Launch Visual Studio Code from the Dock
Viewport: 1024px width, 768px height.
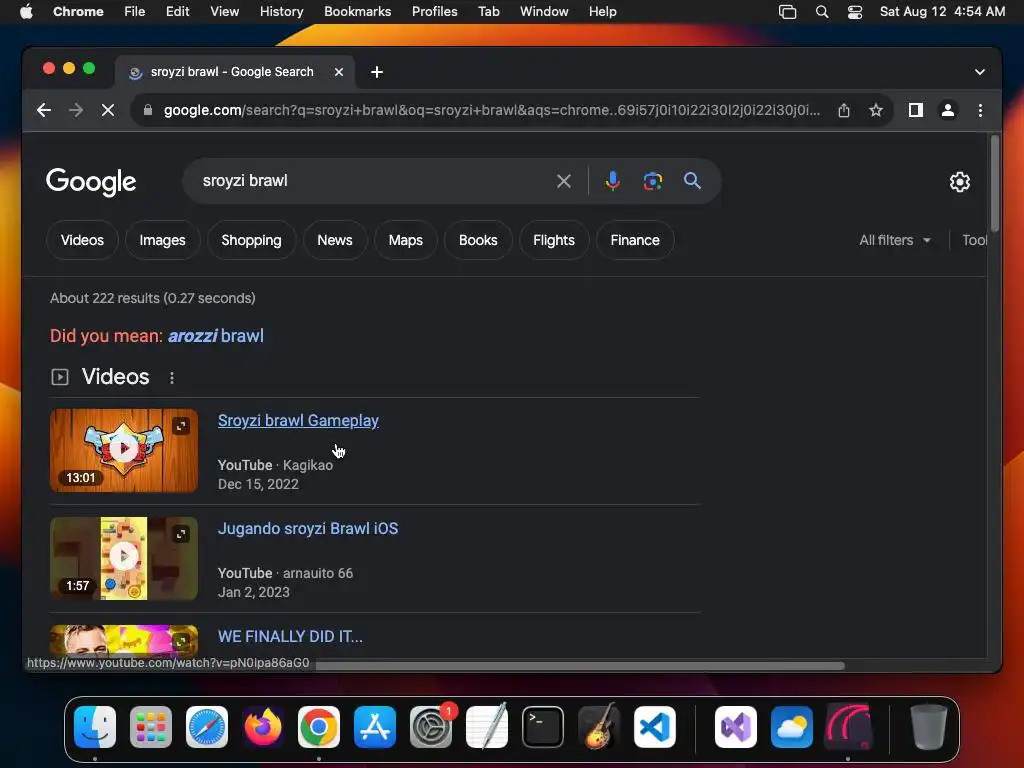coord(654,727)
